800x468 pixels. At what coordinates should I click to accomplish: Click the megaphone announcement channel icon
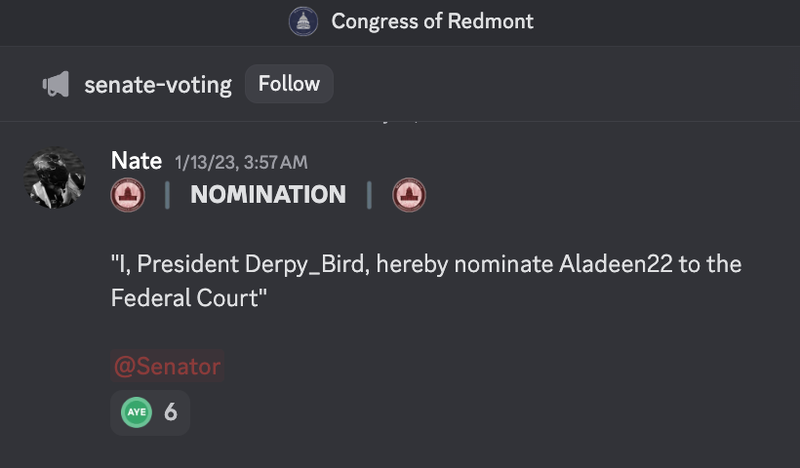[x=56, y=84]
